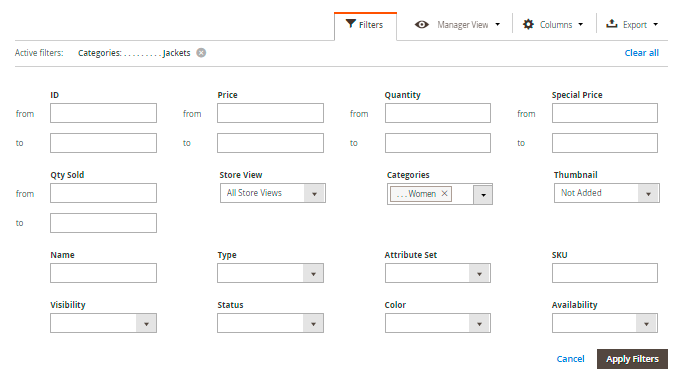Expand the Categories dropdown arrow
Screen dimensions: 684x385
[483, 194]
